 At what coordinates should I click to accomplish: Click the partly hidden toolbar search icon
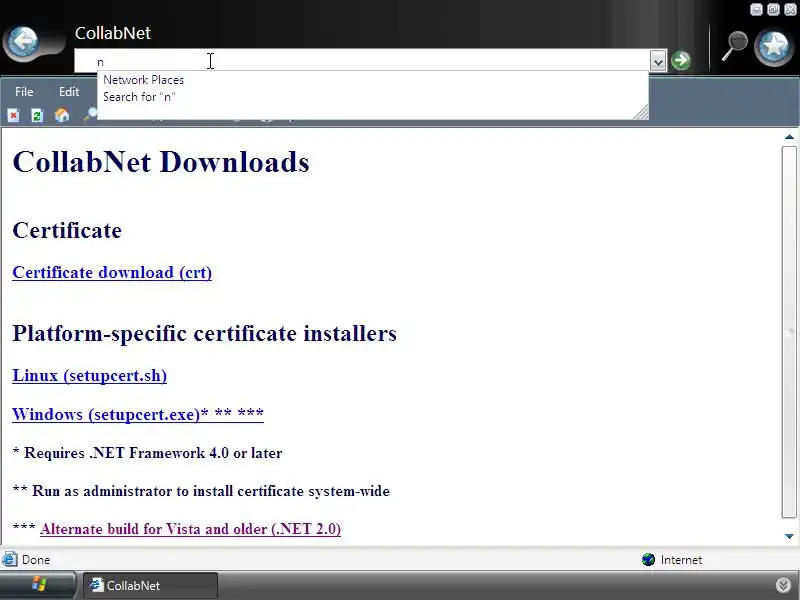point(90,114)
